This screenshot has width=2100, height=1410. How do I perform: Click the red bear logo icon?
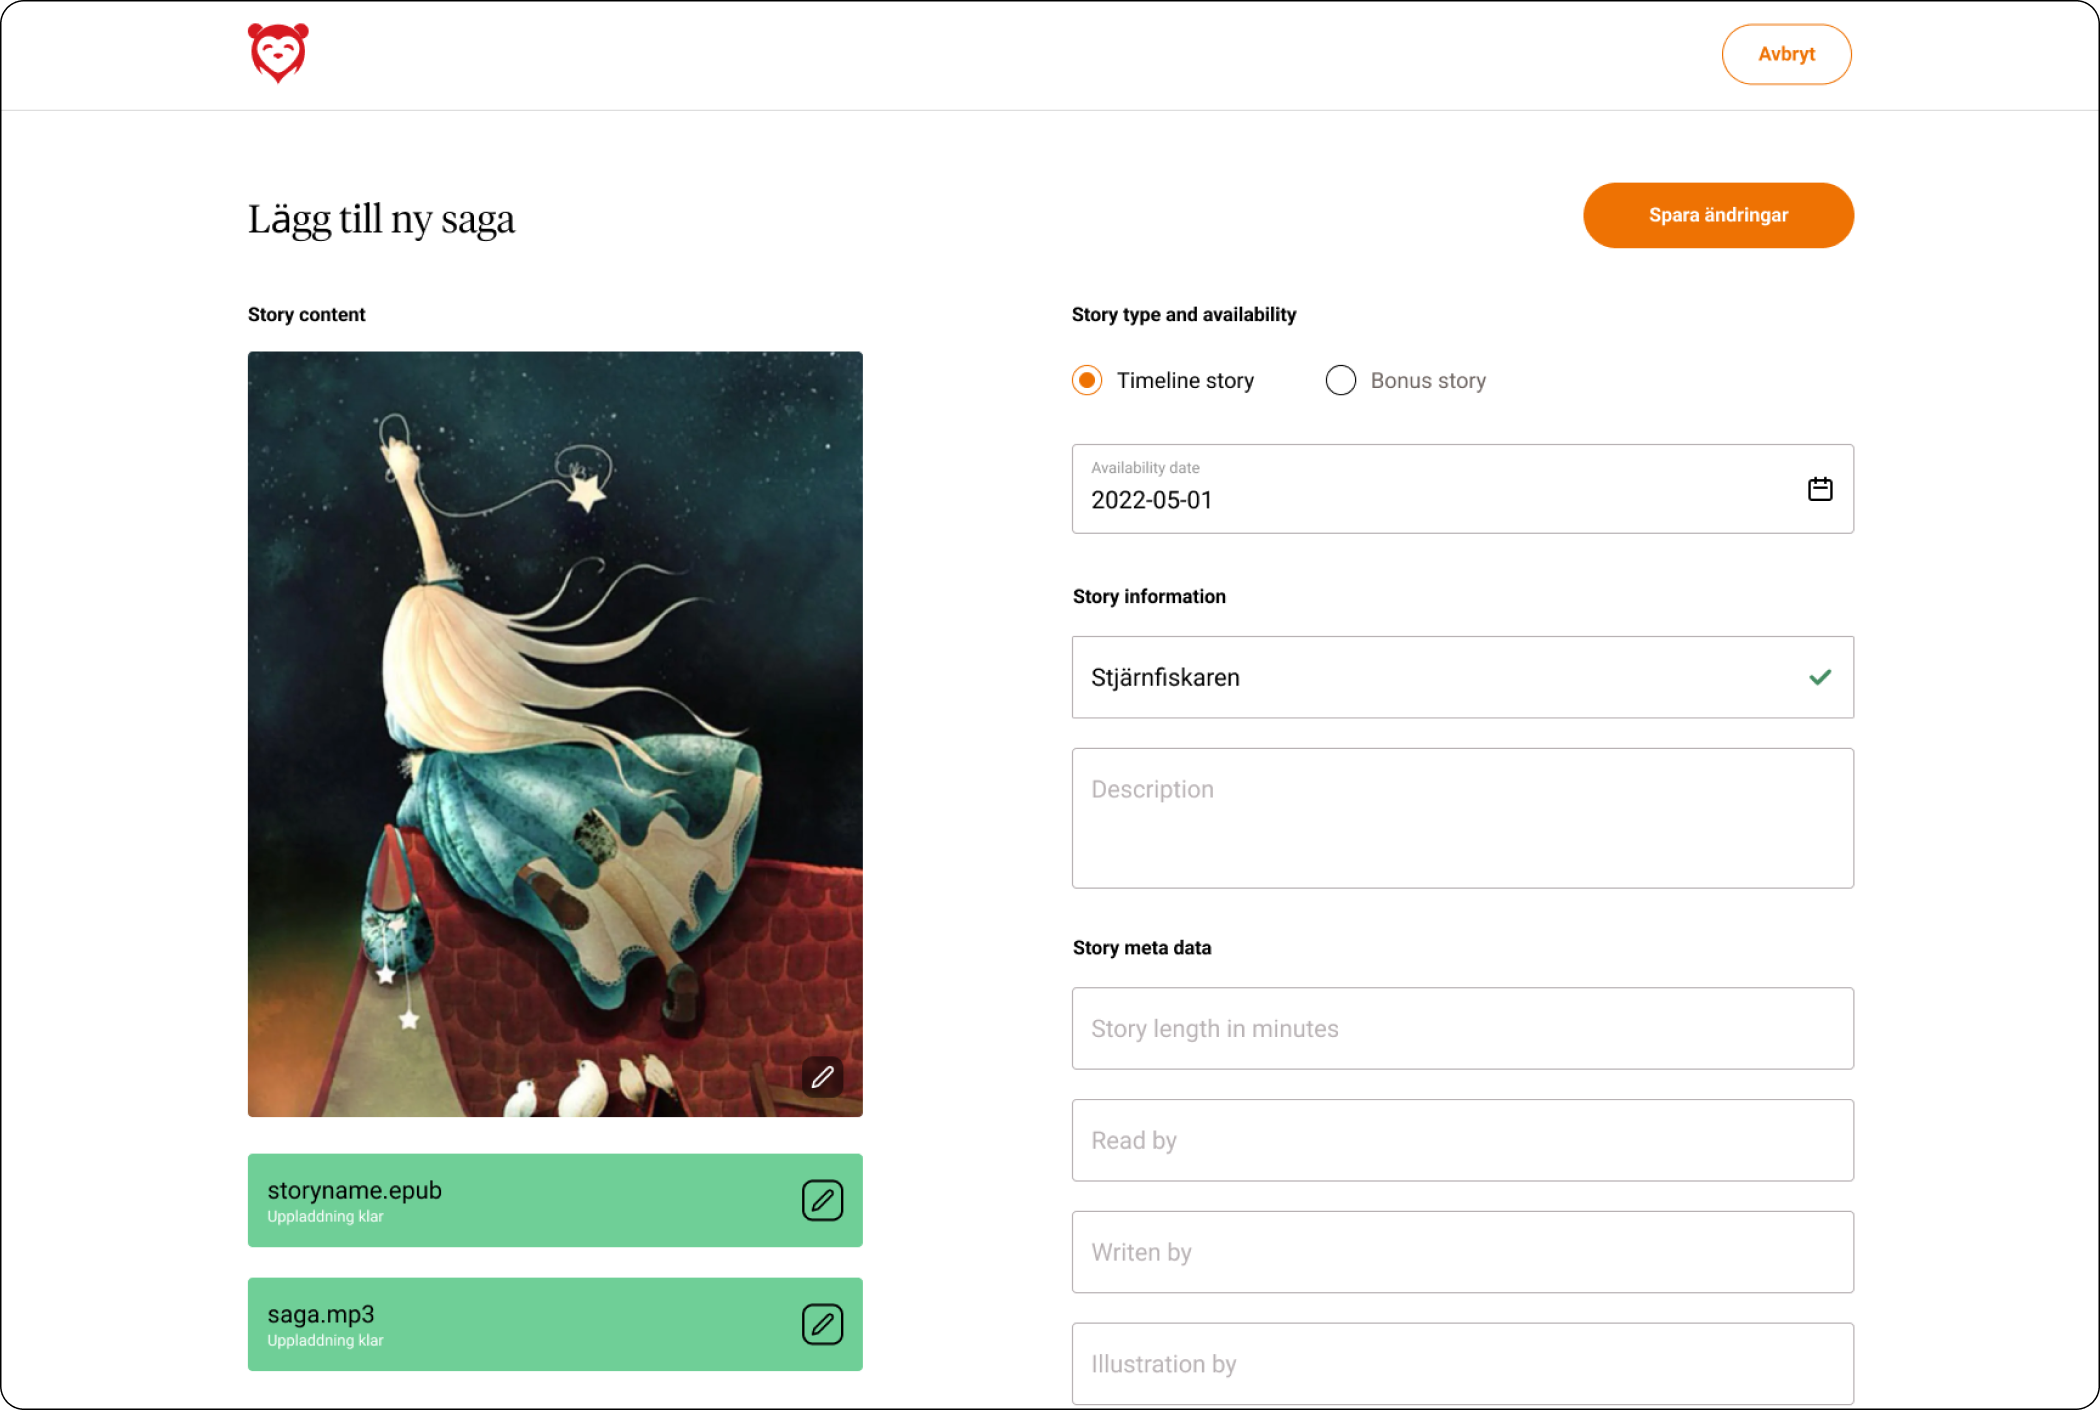click(x=278, y=54)
